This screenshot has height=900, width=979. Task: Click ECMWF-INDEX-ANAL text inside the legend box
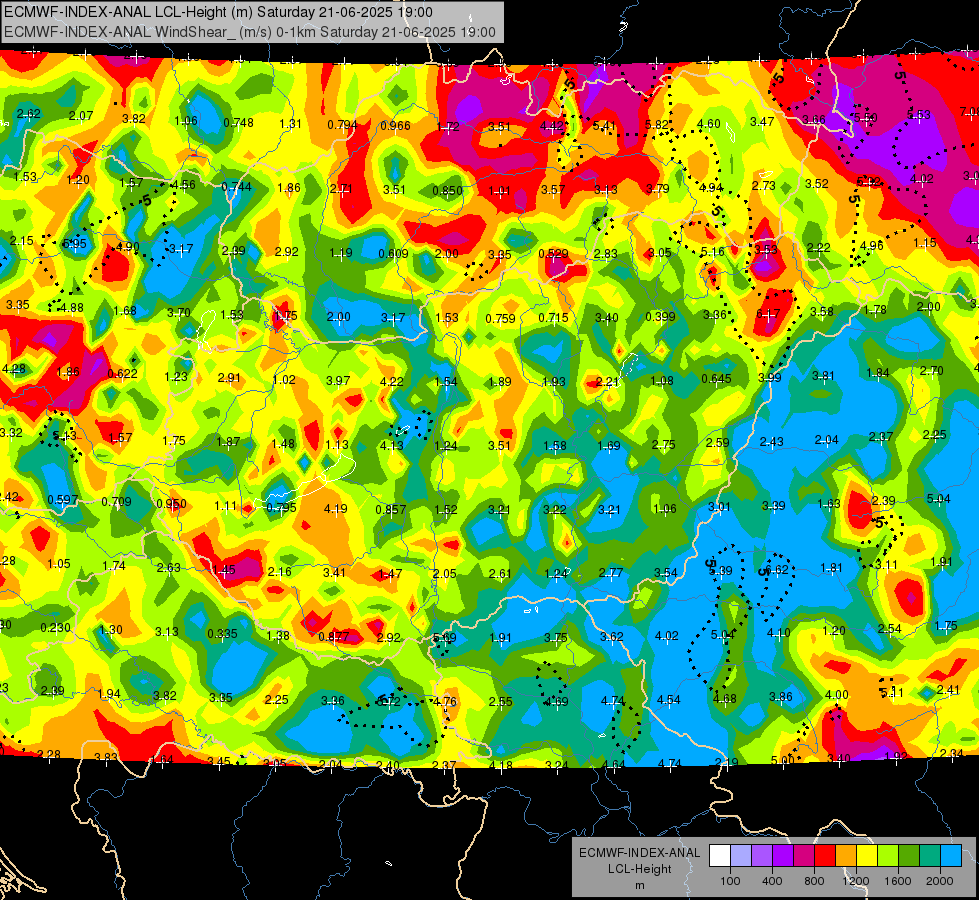coord(639,853)
